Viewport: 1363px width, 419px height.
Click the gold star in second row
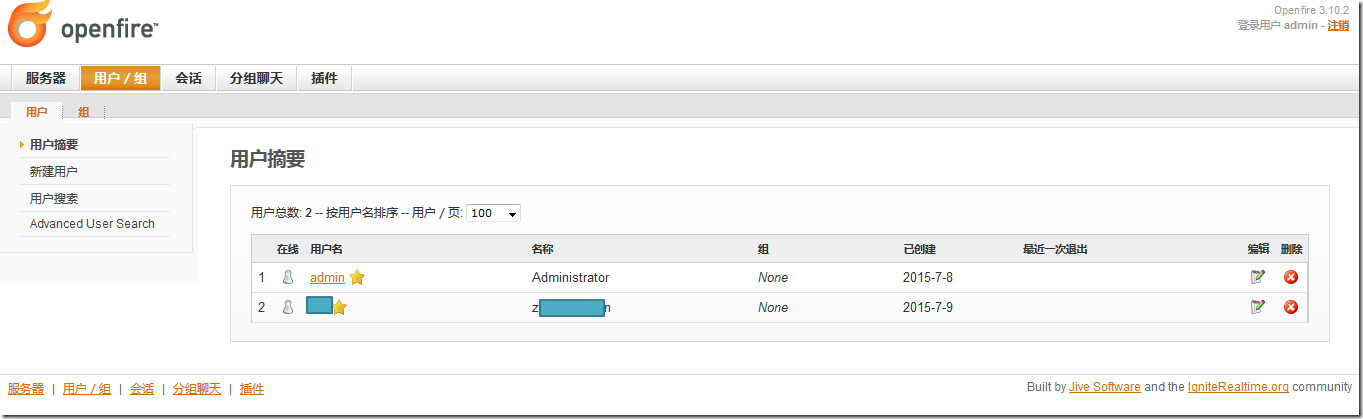[340, 307]
